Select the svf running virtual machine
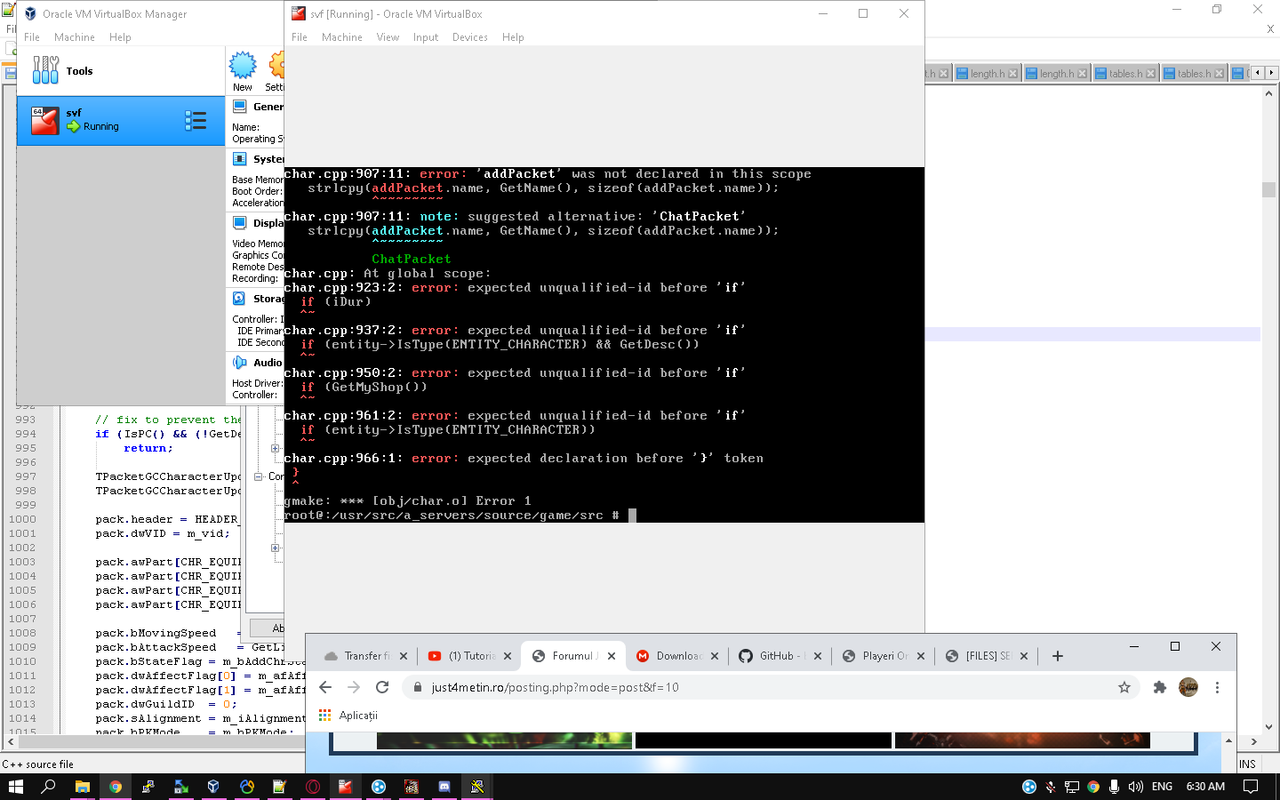Image resolution: width=1280 pixels, height=800 pixels. pyautogui.click(x=120, y=120)
